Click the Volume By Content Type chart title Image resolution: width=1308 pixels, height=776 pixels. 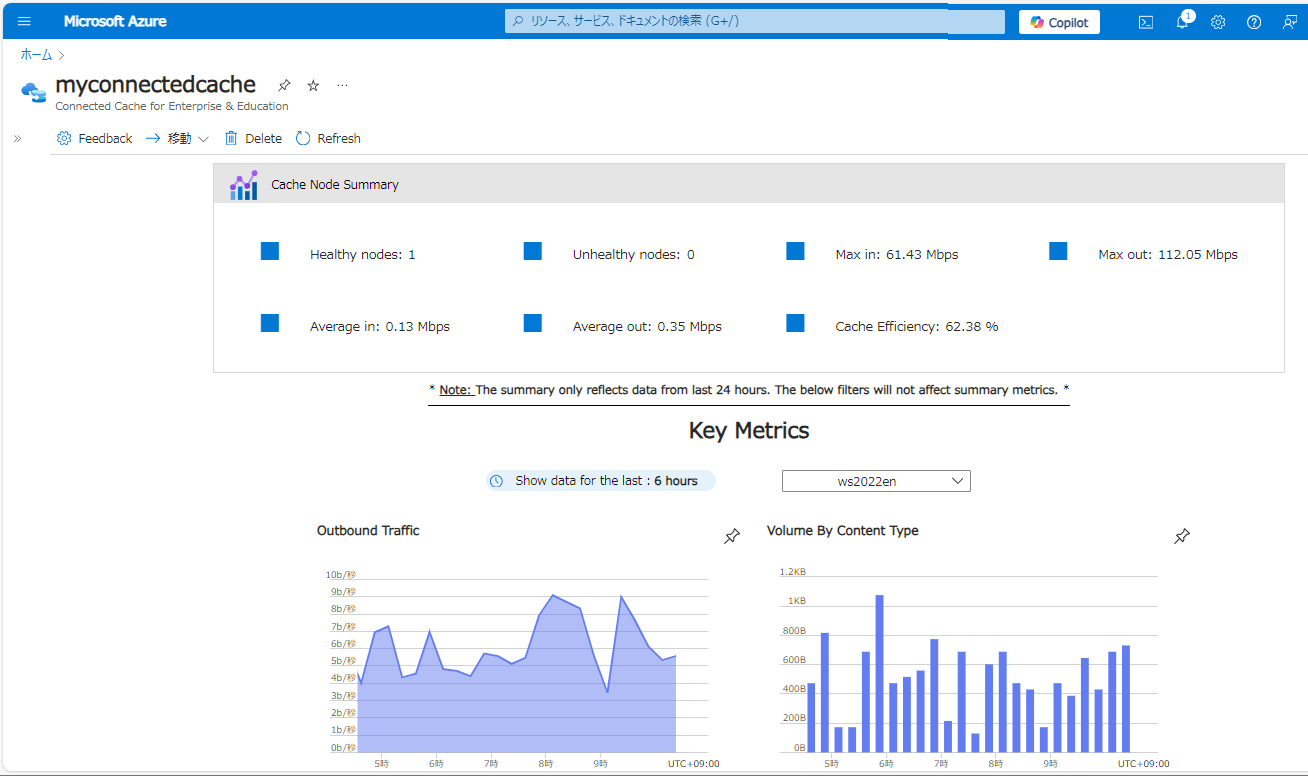pos(843,531)
